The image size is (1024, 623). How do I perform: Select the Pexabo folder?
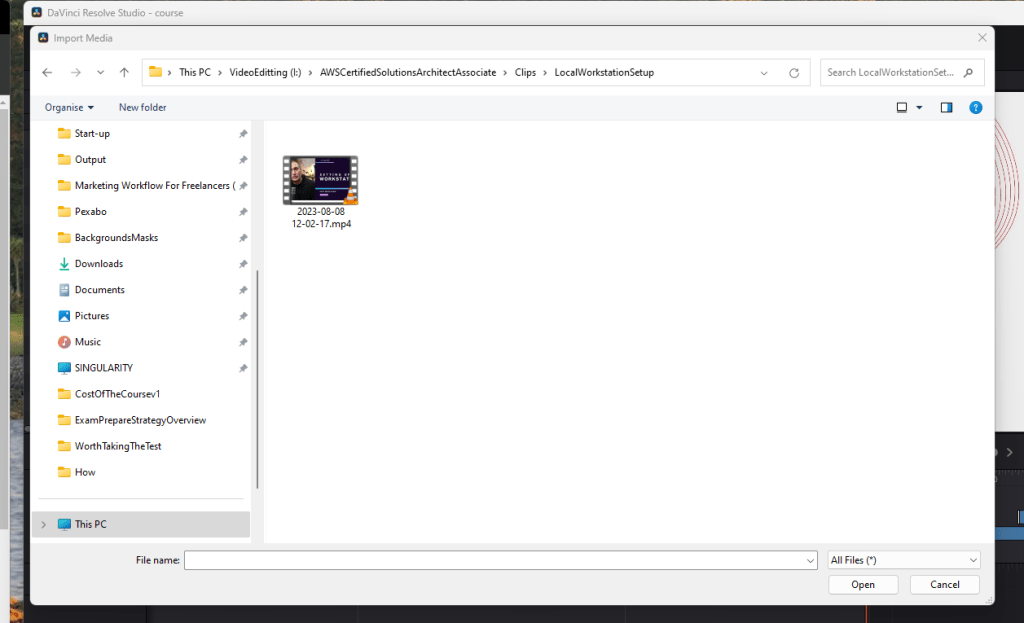90,212
